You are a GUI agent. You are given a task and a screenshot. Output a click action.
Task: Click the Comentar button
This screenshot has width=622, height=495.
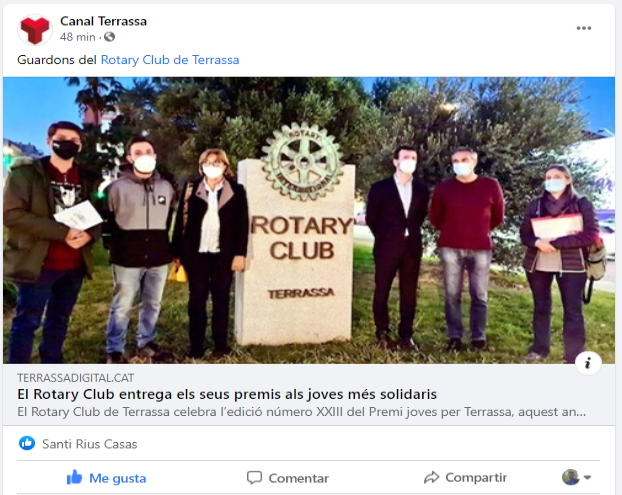[288, 478]
